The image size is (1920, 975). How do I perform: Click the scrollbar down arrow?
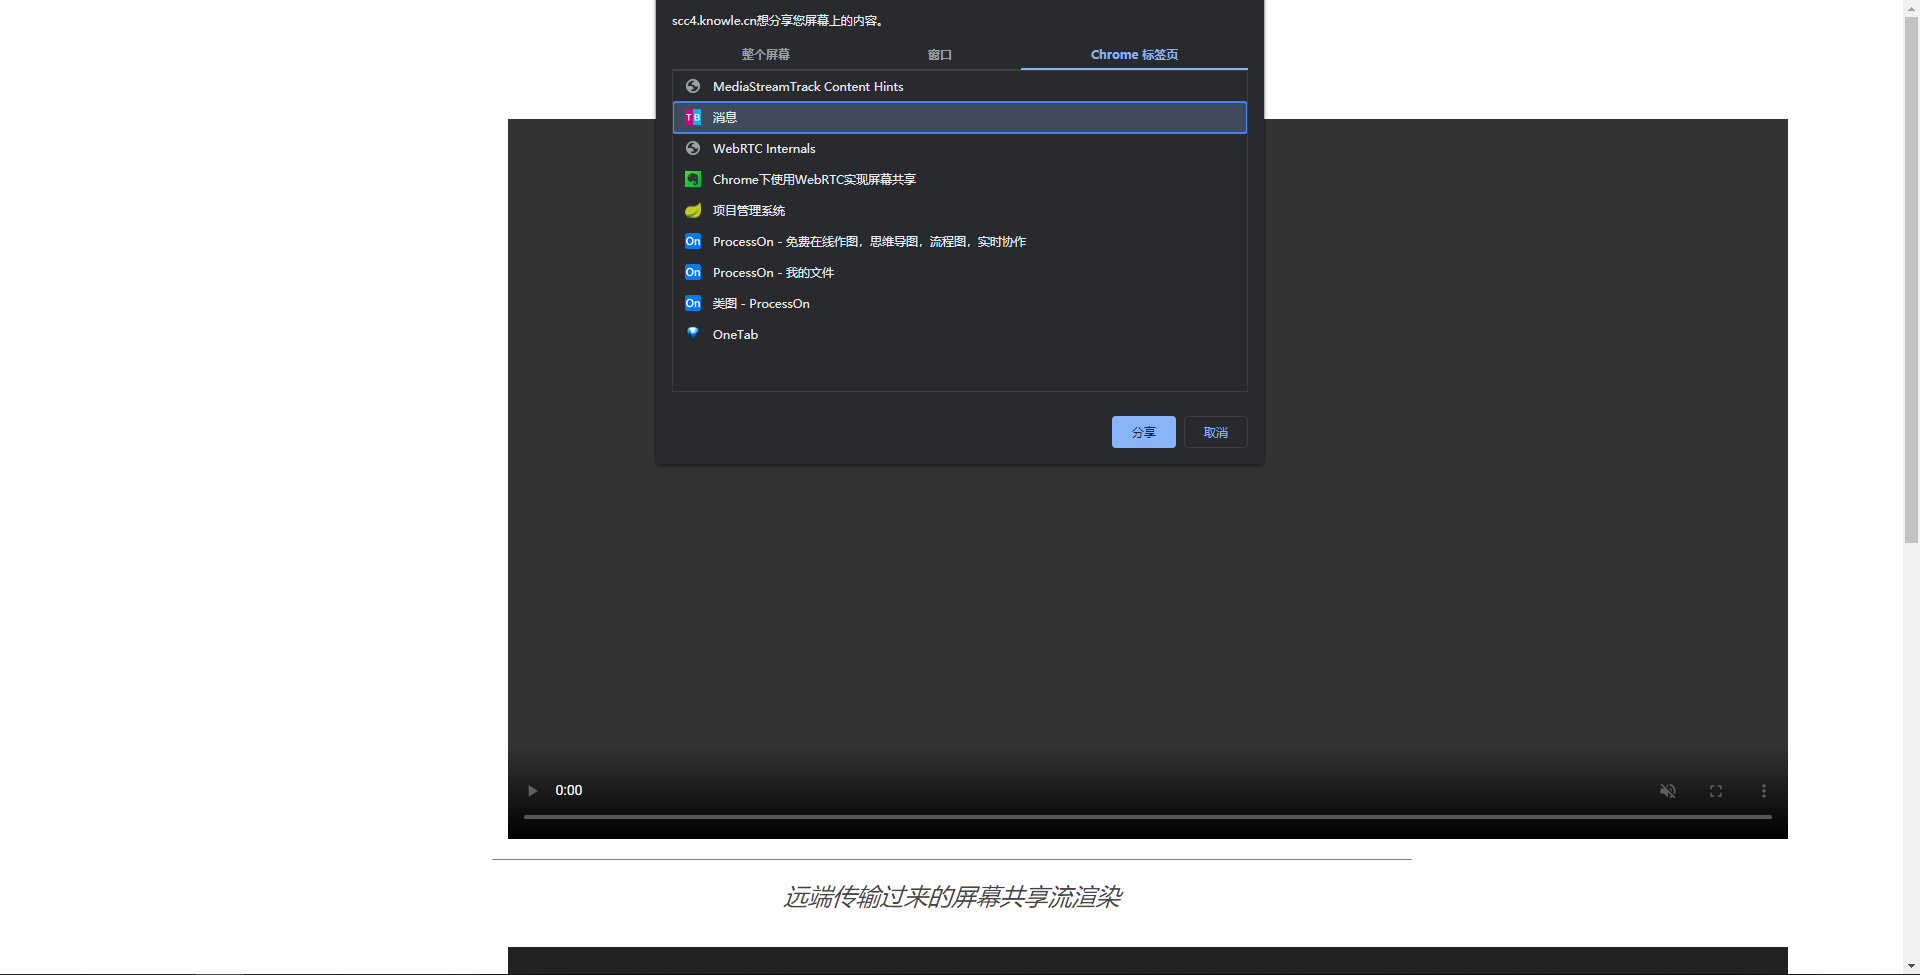pos(1911,965)
